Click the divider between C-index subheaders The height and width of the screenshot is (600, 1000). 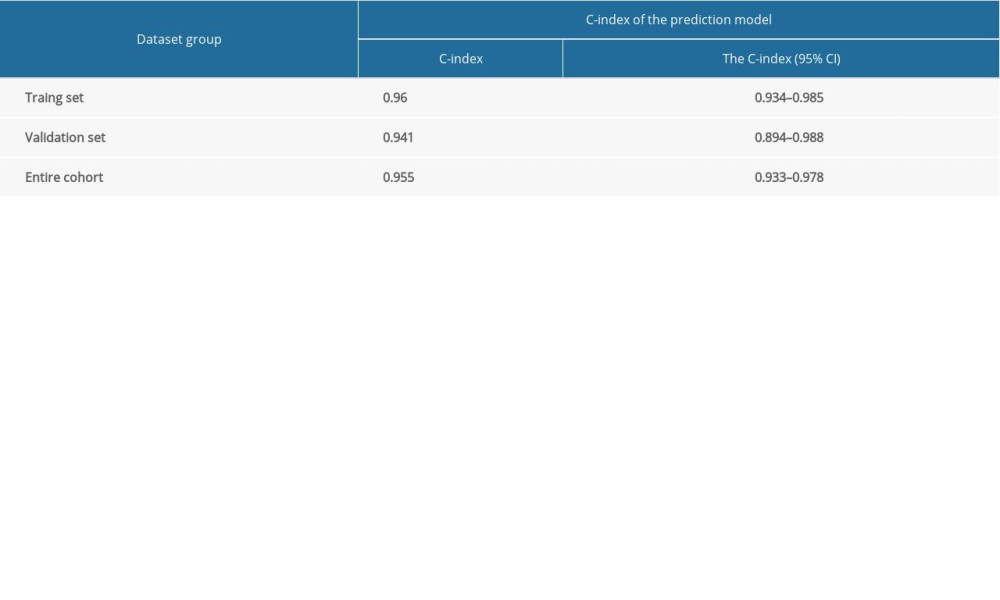click(x=563, y=58)
